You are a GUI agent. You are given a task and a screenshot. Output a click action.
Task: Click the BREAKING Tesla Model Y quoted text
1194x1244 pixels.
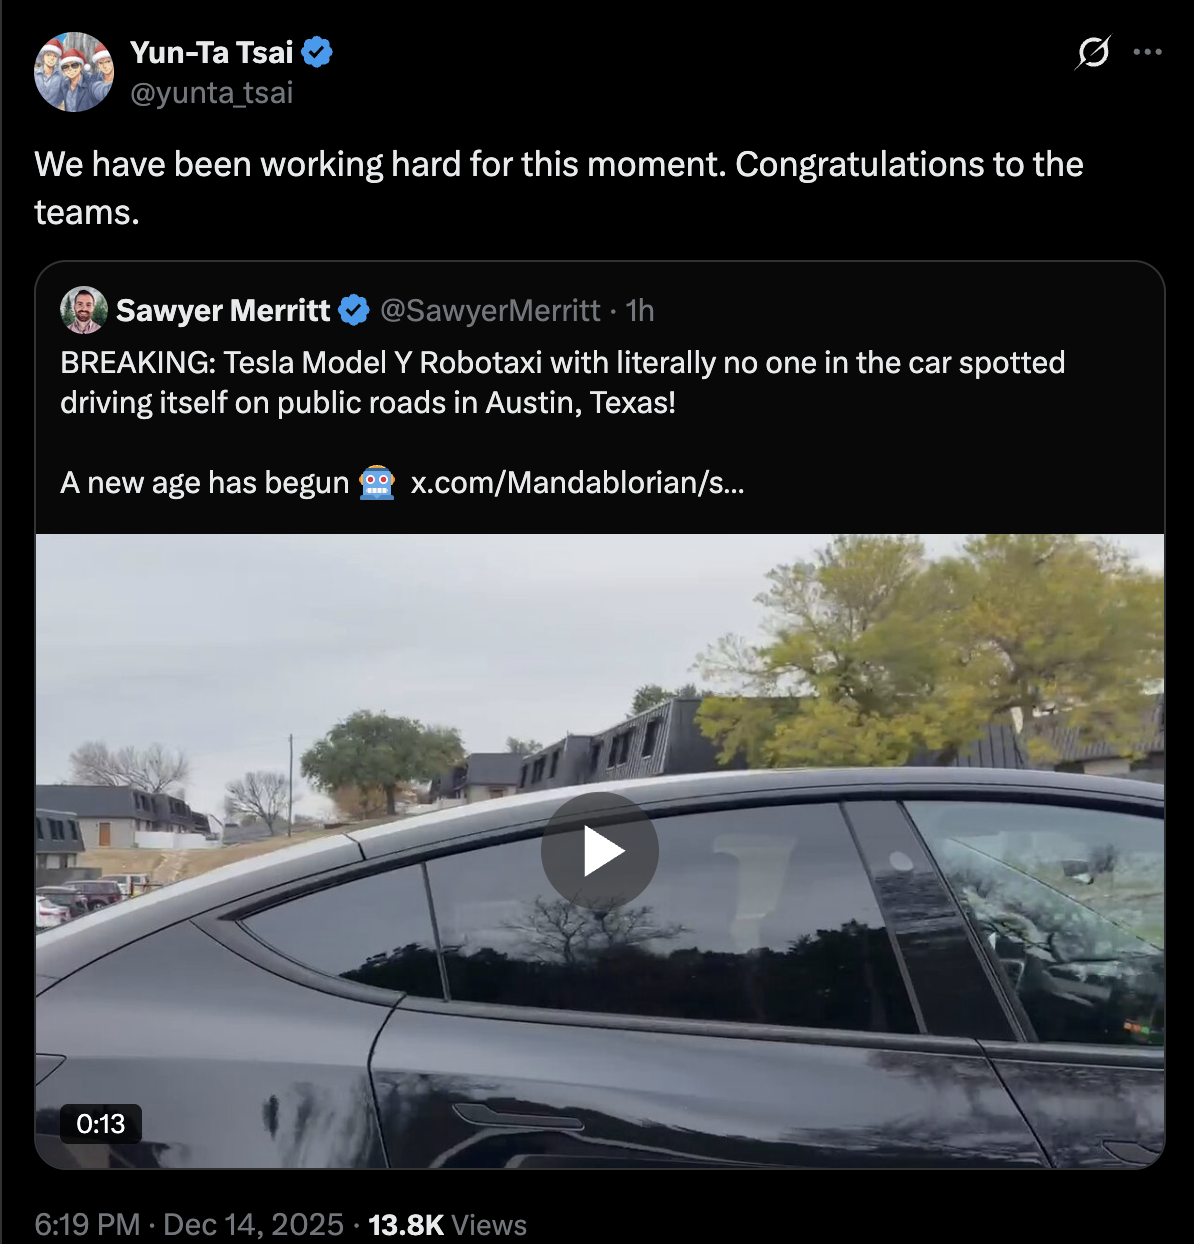562,382
